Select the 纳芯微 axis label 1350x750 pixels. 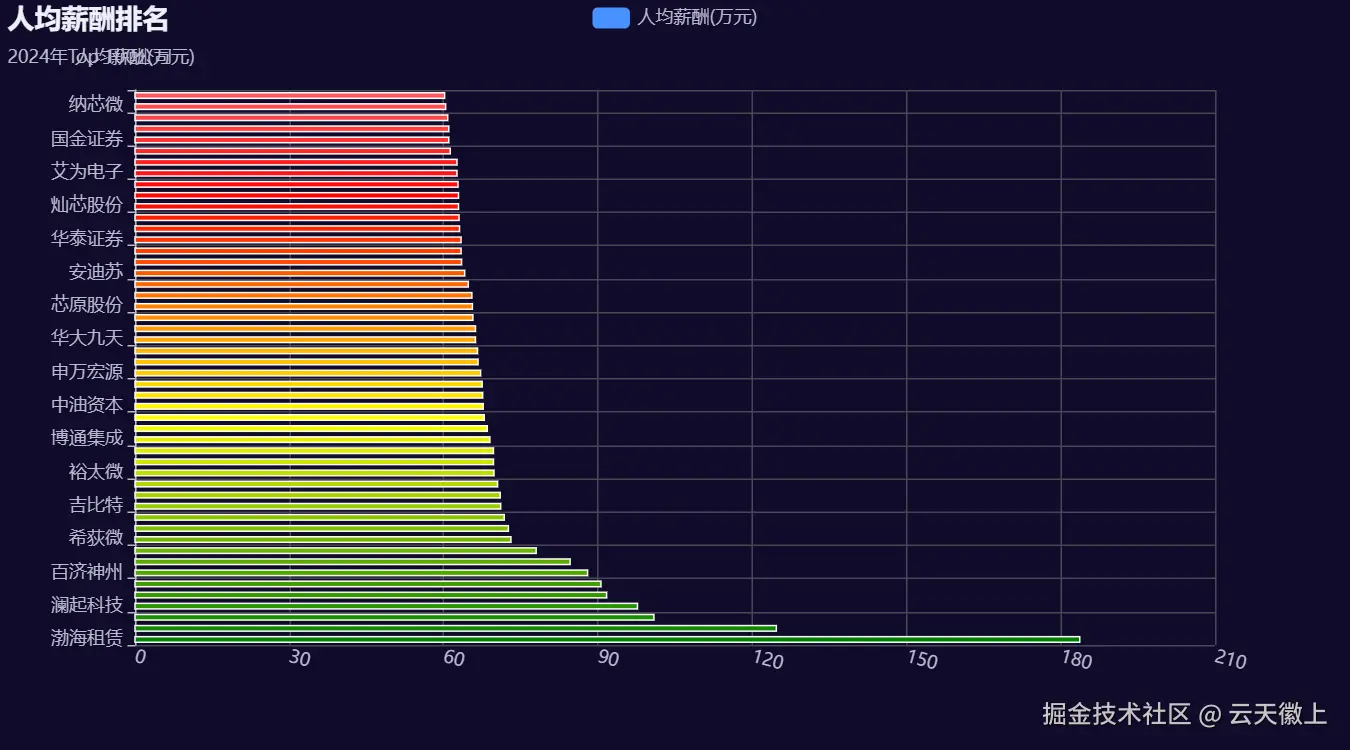coord(96,104)
